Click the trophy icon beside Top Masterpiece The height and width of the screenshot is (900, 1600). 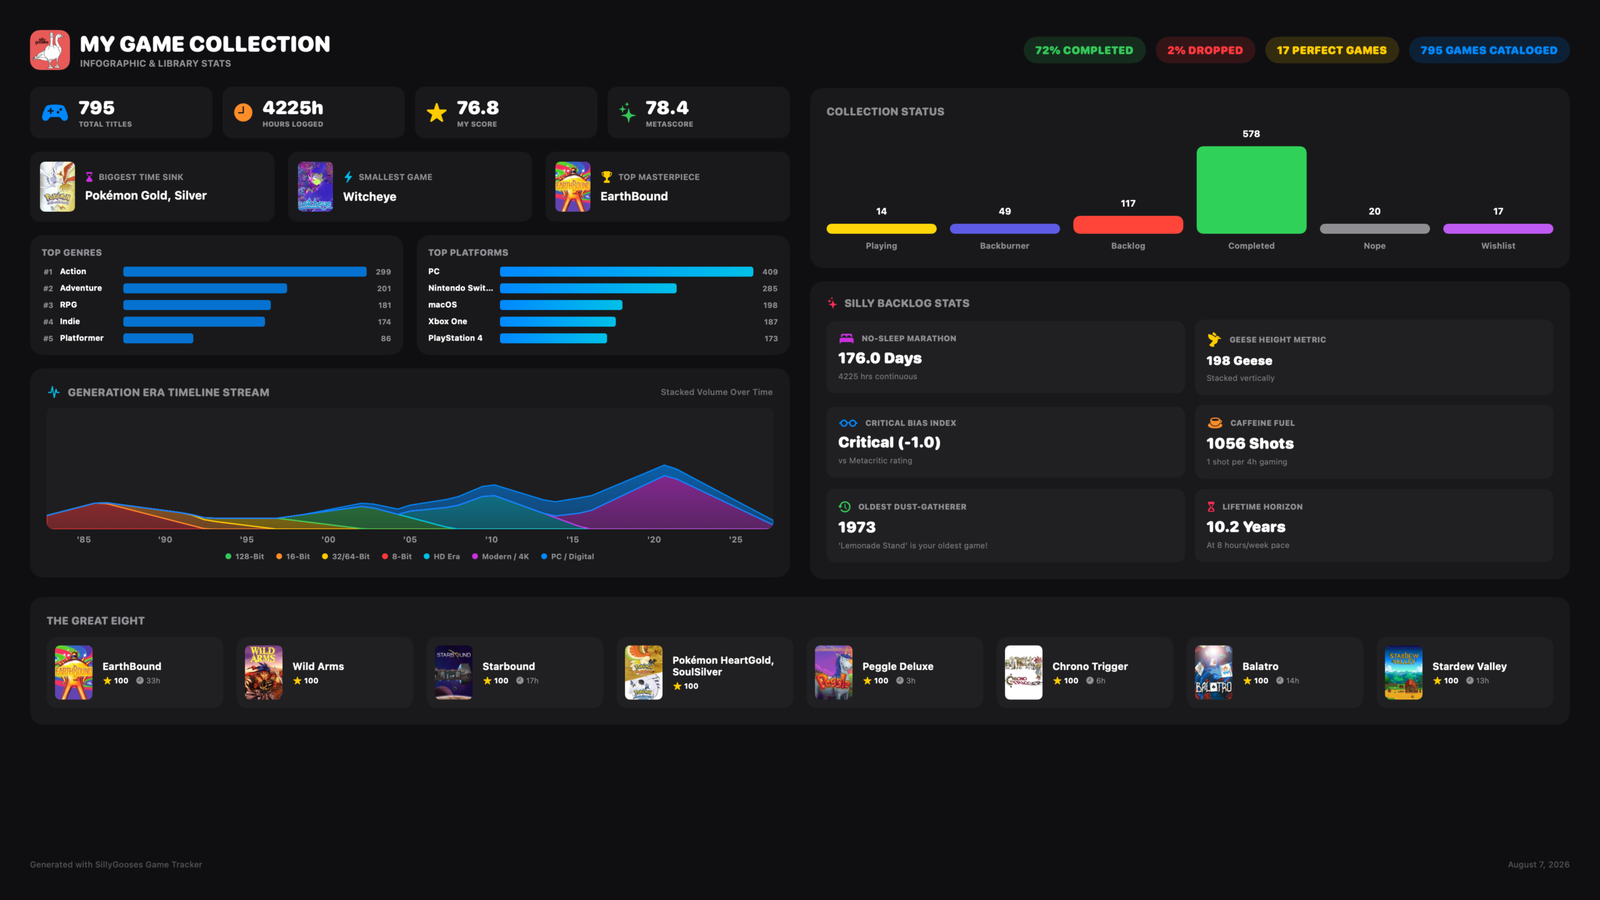606,177
